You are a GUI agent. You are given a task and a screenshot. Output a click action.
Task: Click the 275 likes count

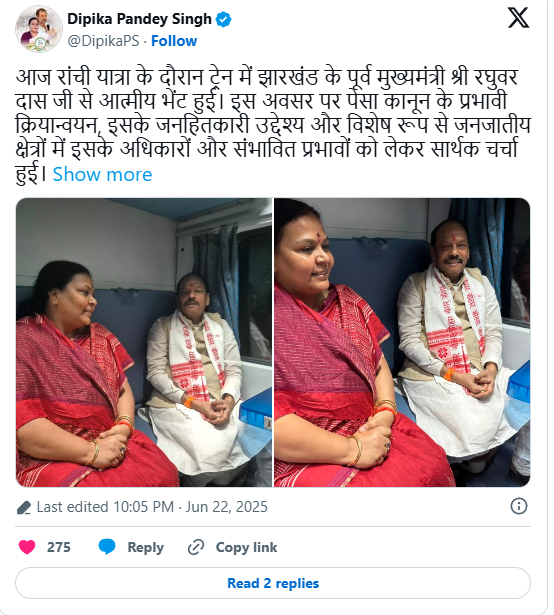point(59,547)
